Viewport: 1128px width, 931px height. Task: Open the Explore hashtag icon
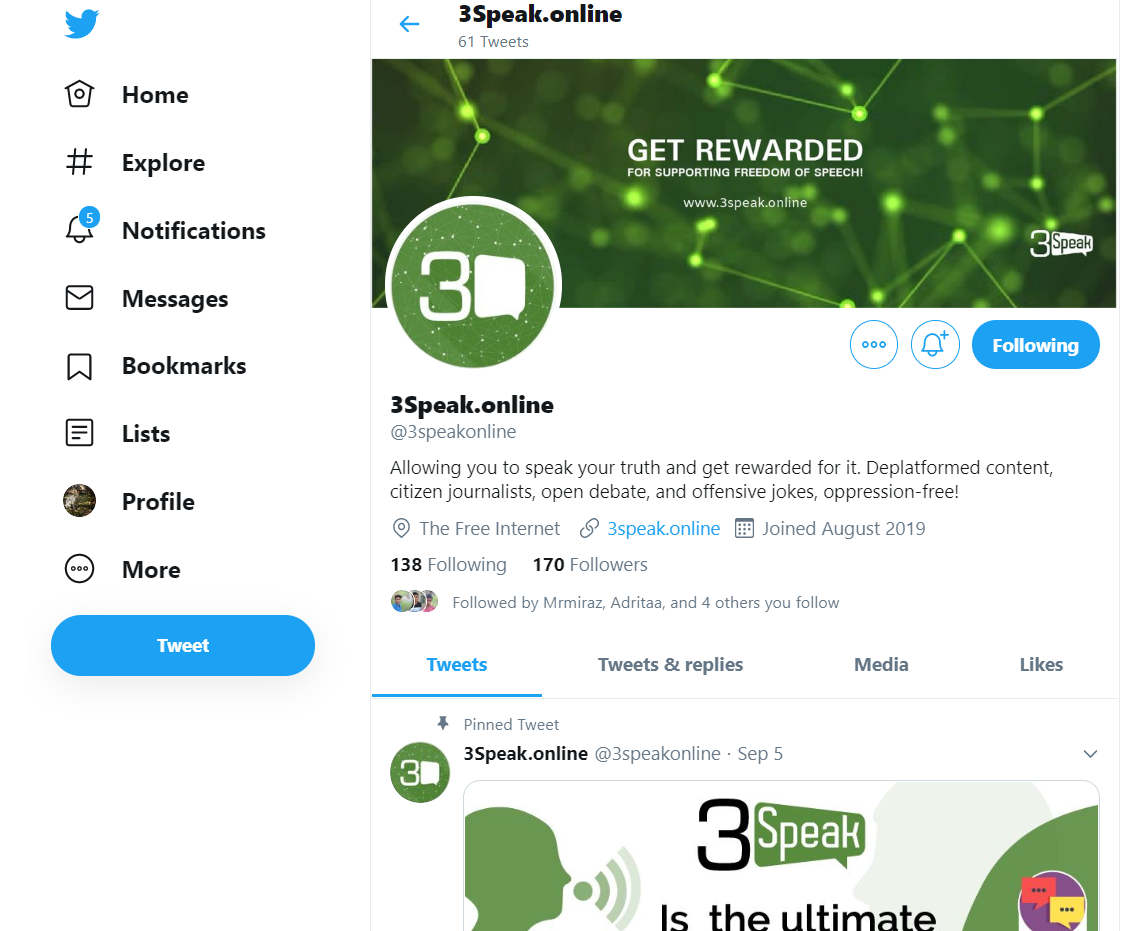[79, 162]
